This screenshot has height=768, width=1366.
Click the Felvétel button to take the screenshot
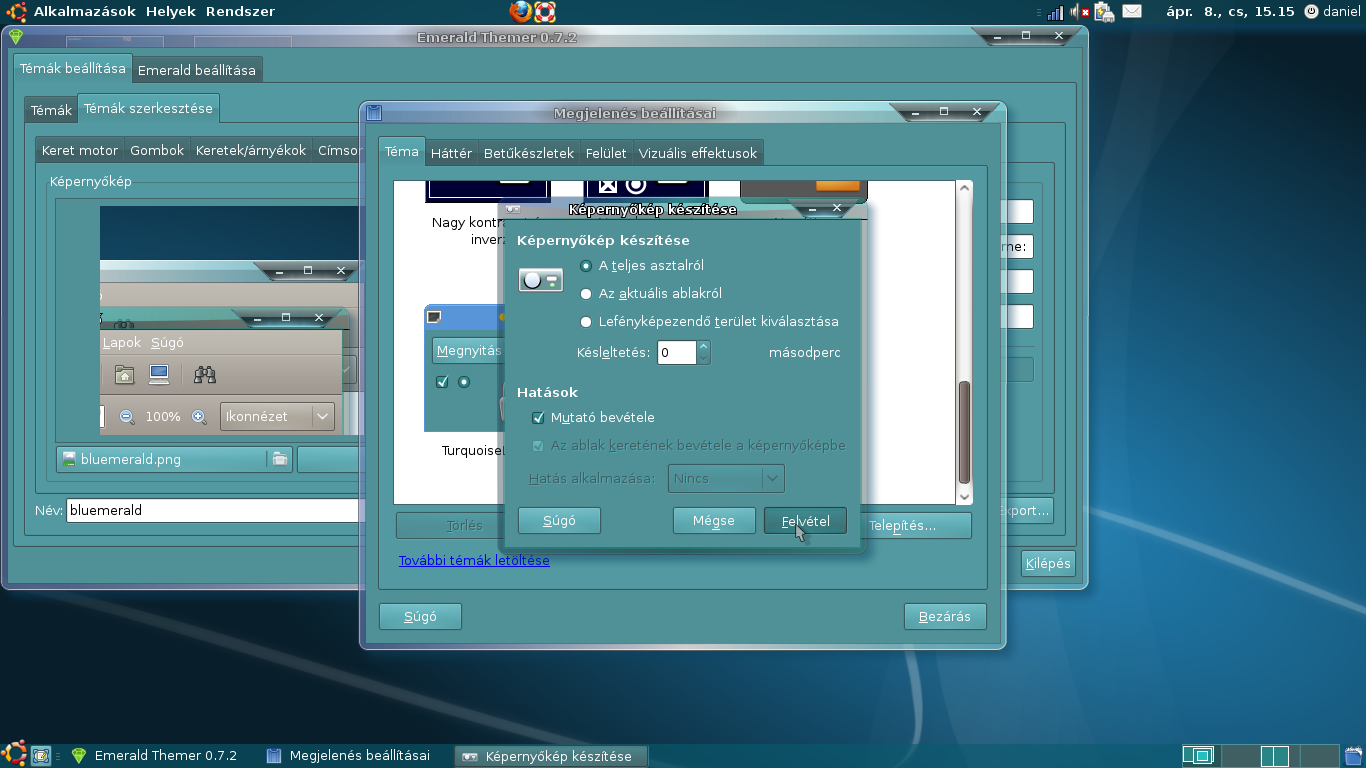click(x=805, y=521)
